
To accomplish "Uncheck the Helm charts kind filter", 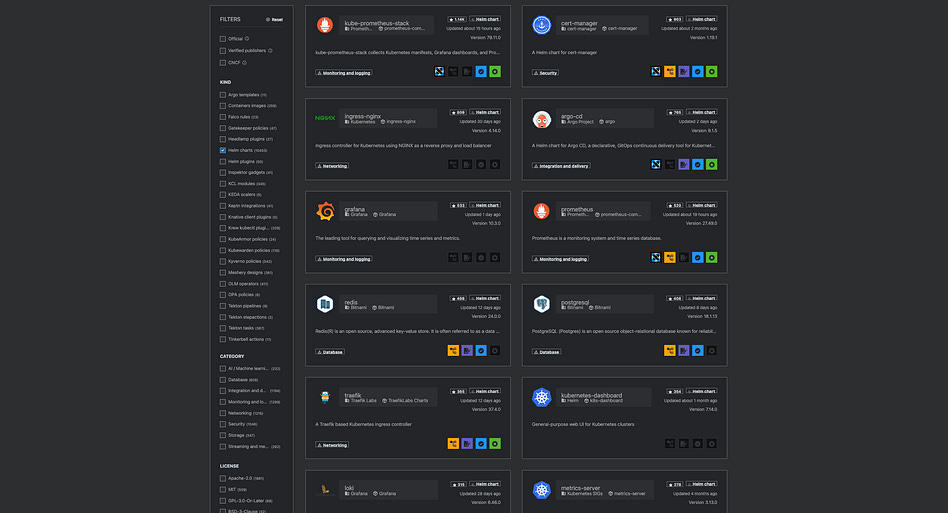I will [x=222, y=150].
